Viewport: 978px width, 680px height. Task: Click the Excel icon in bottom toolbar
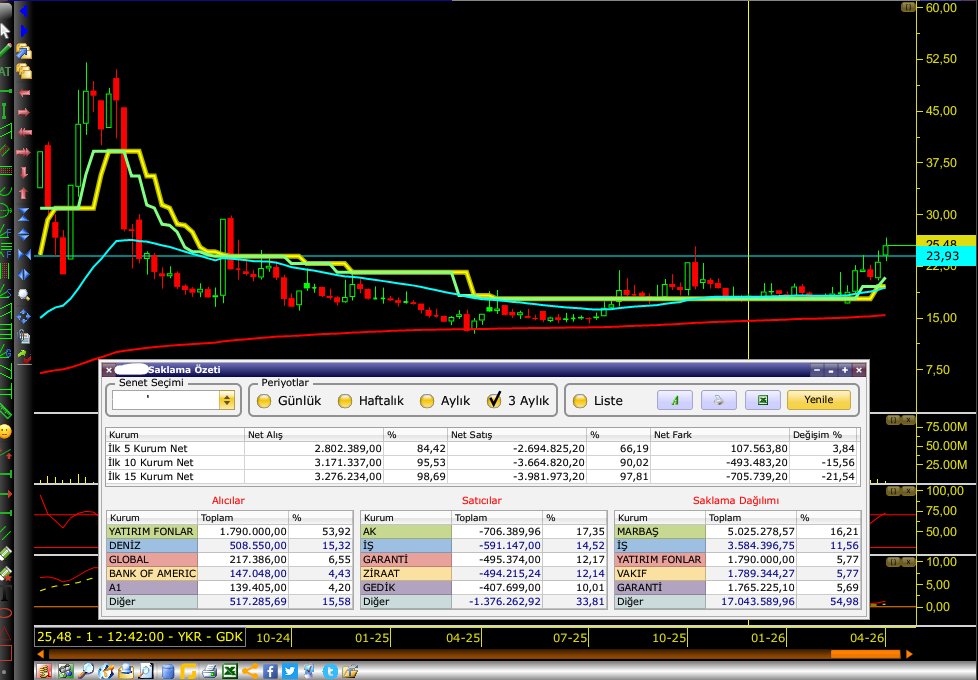pos(230,671)
